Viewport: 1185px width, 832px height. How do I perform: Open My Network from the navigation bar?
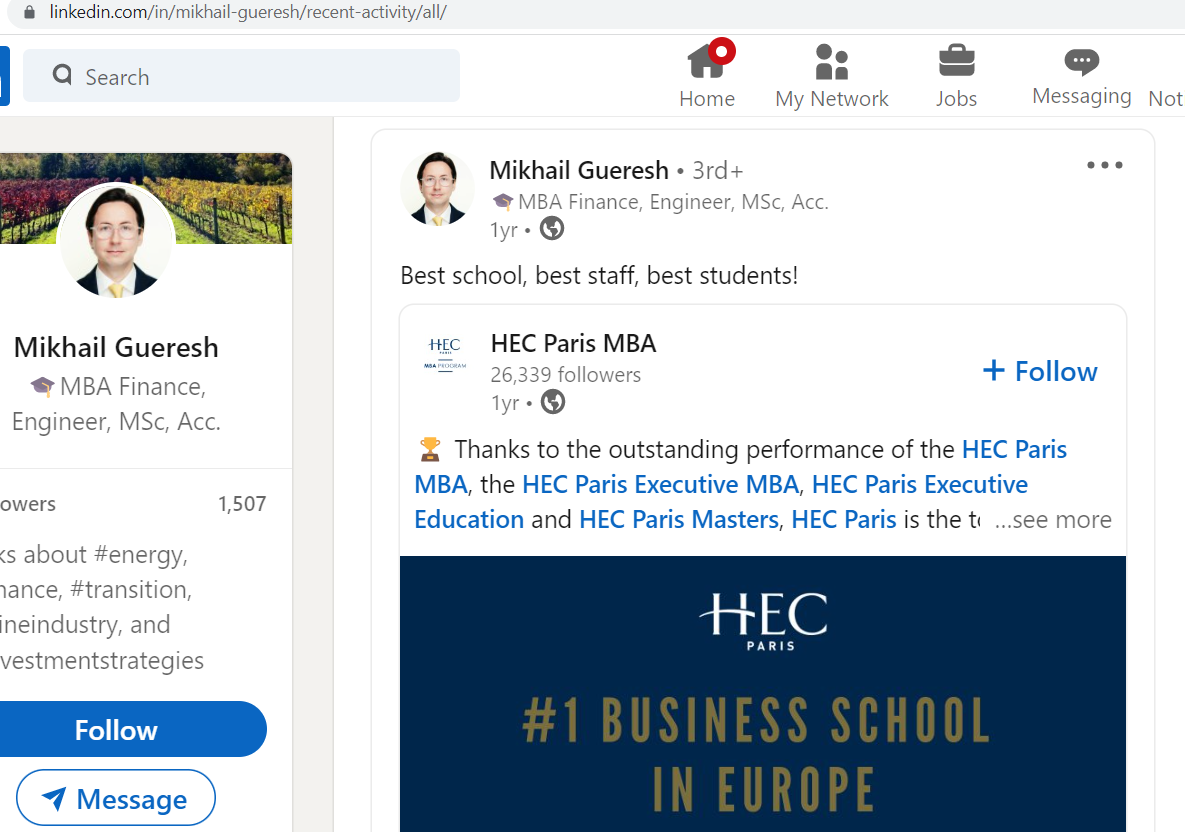click(x=831, y=76)
